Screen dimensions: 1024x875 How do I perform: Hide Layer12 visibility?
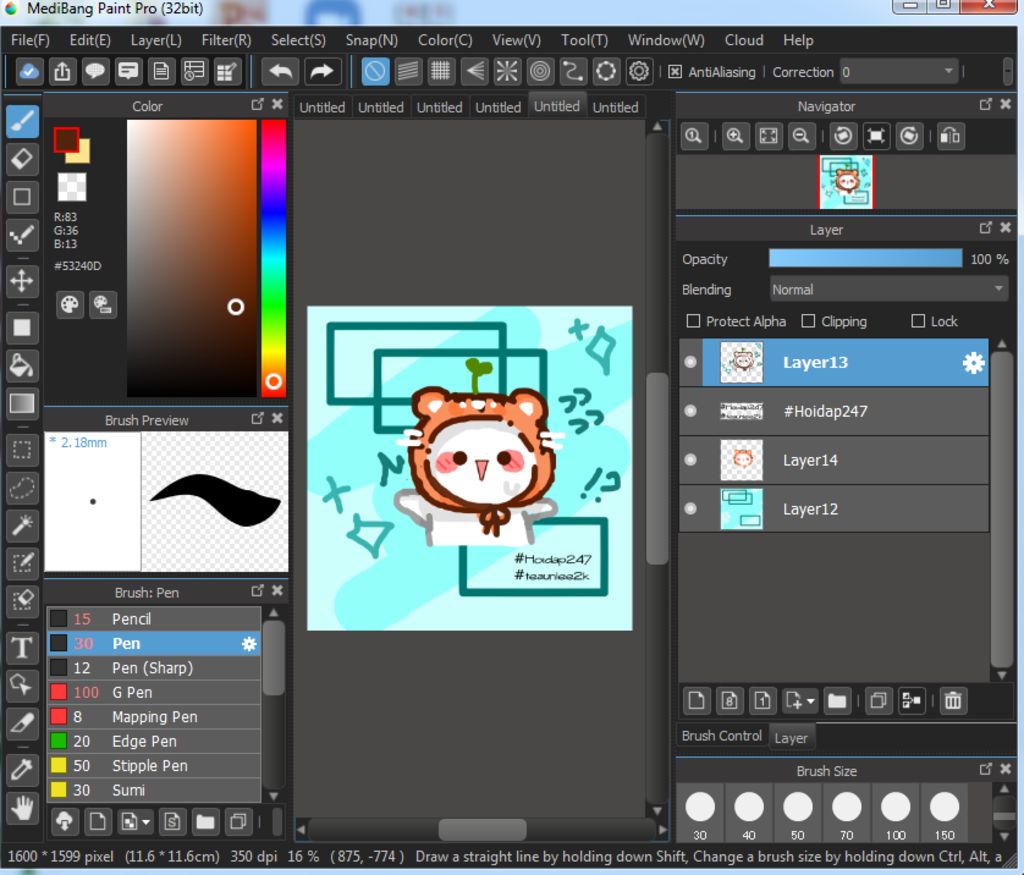click(x=690, y=509)
